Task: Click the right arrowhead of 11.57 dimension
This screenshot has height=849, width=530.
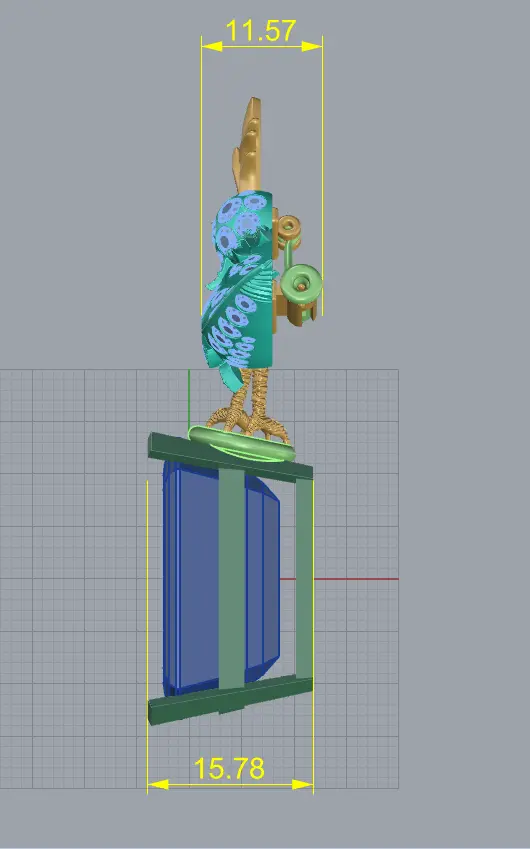Action: 312,47
